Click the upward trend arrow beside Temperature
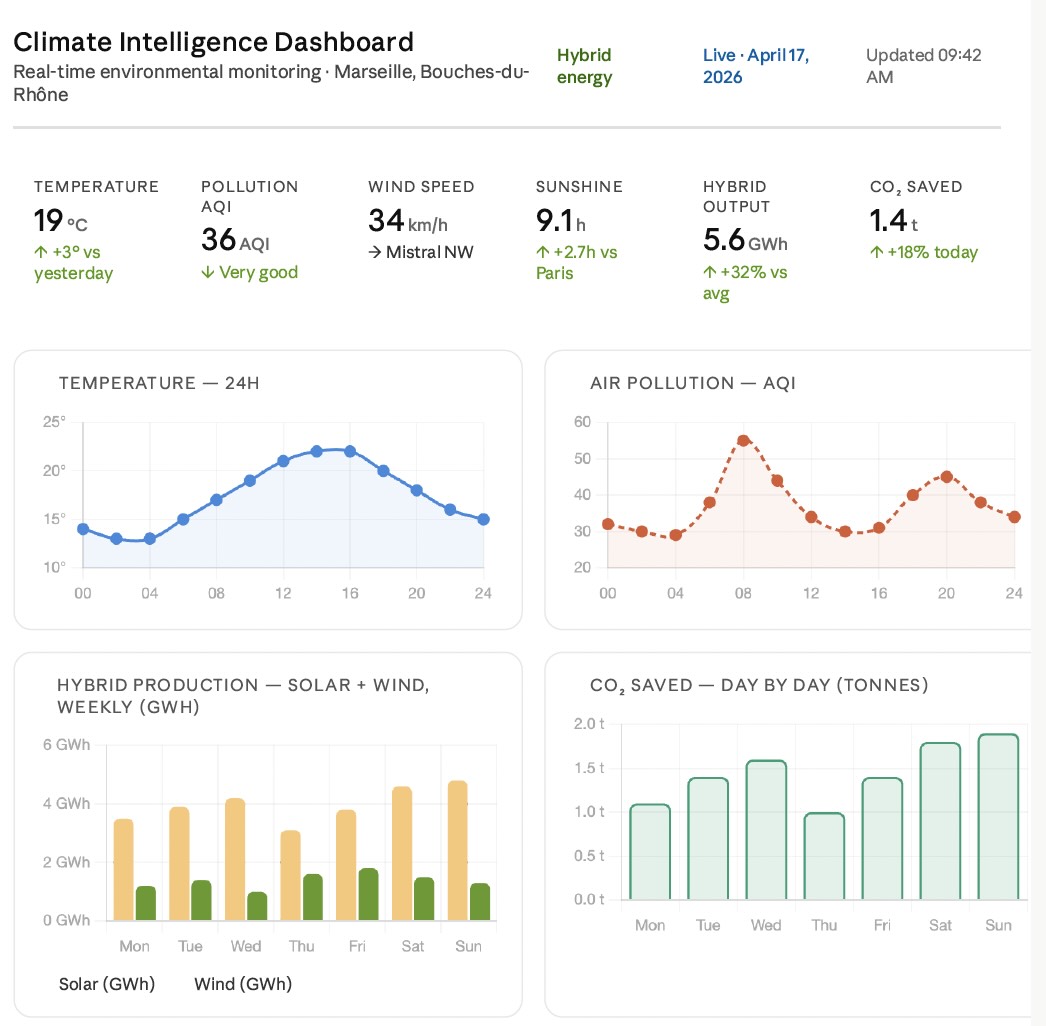Image resolution: width=1046 pixels, height=1026 pixels. 39,253
